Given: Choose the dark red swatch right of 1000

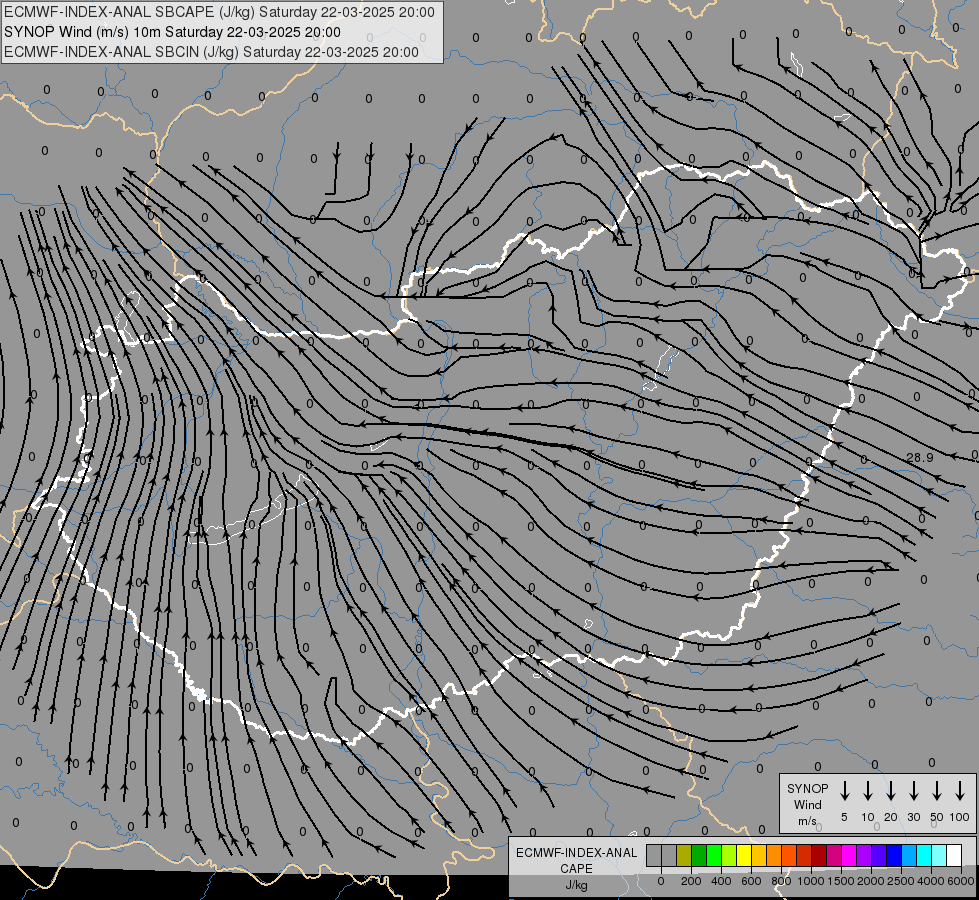Looking at the screenshot, I should click(819, 855).
